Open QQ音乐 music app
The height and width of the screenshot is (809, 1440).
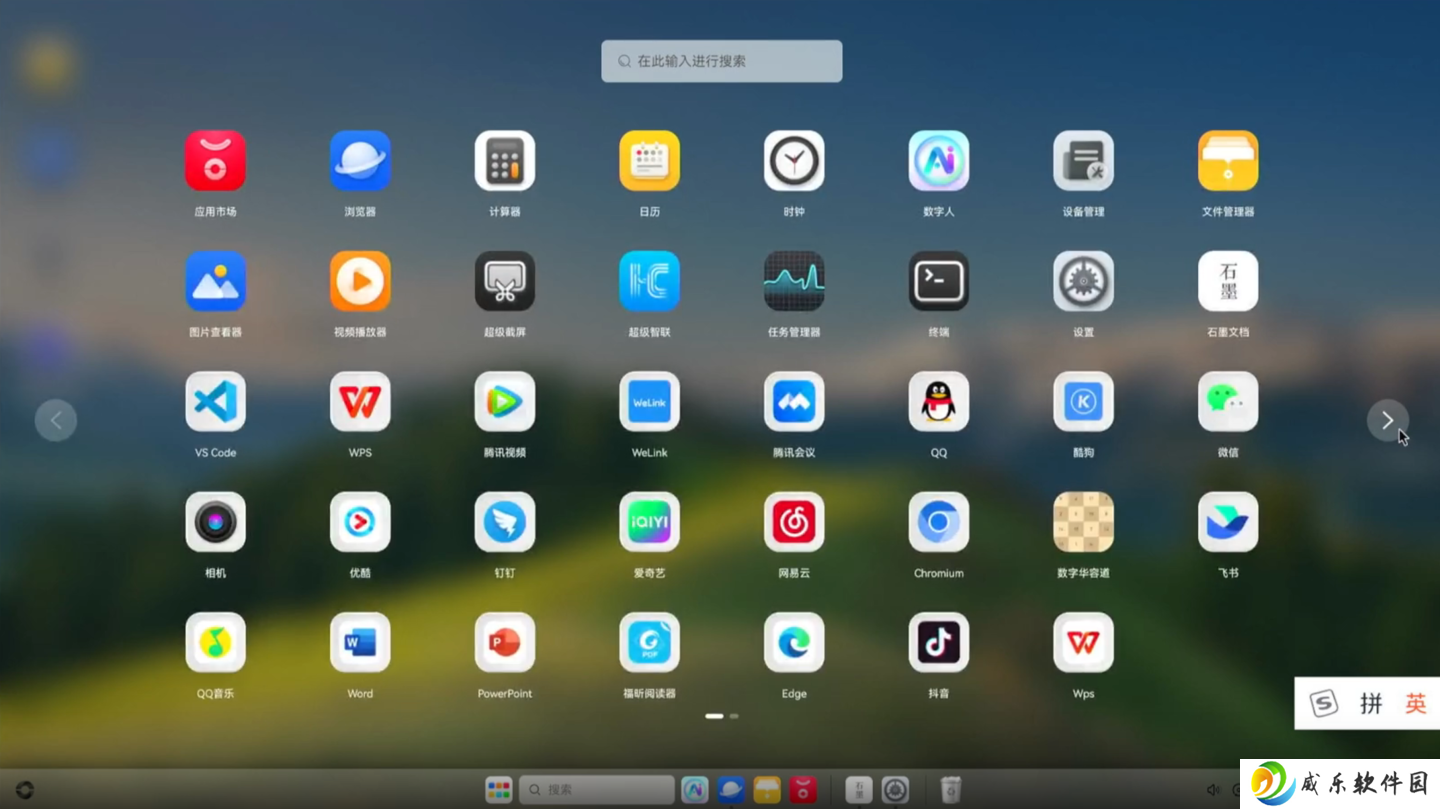(215, 643)
